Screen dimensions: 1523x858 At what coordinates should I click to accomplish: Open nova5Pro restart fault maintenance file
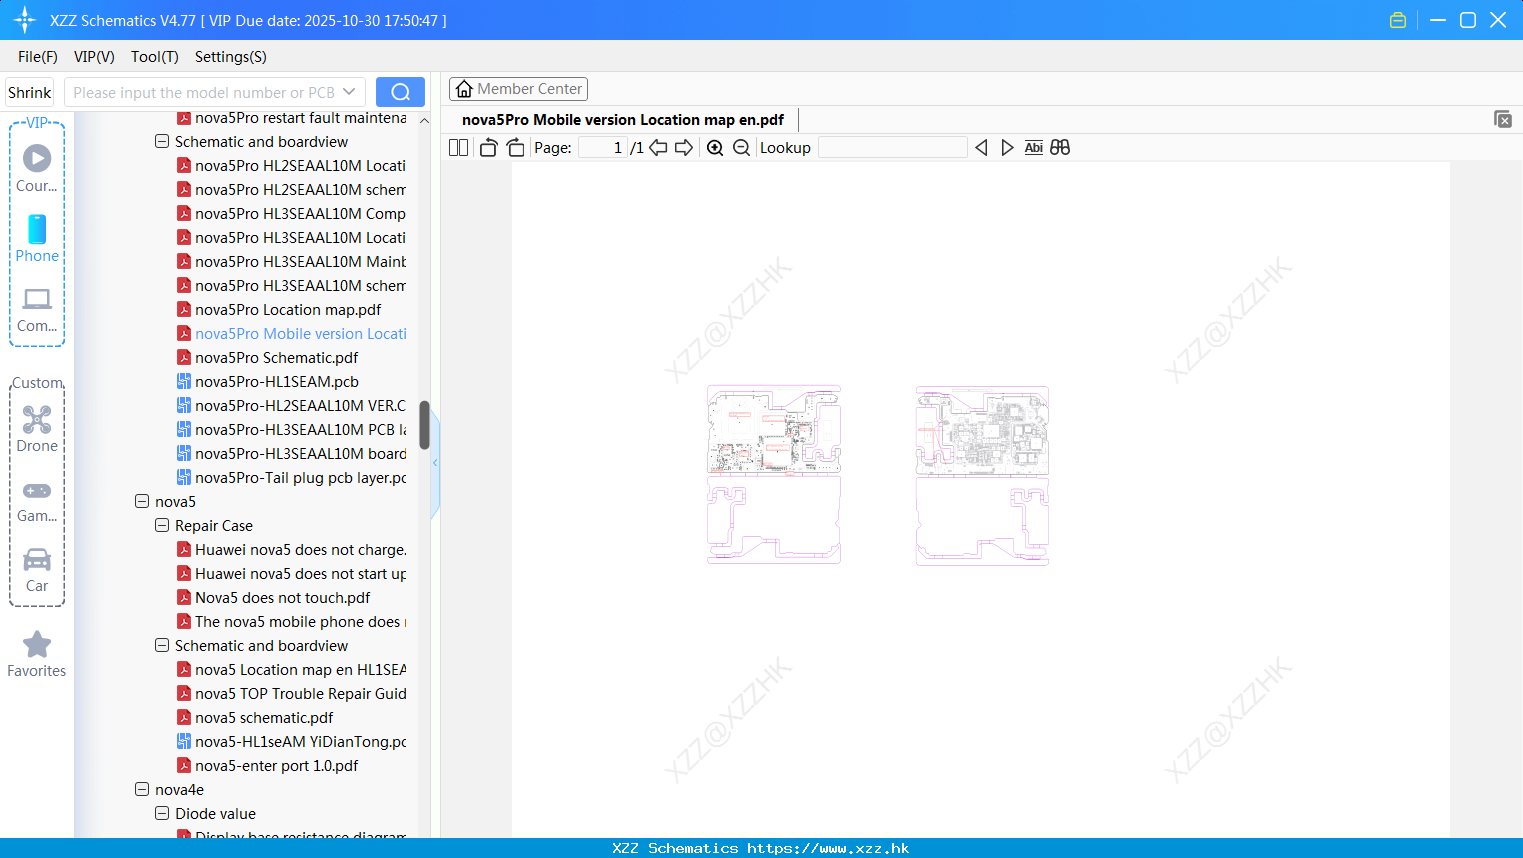click(x=291, y=118)
